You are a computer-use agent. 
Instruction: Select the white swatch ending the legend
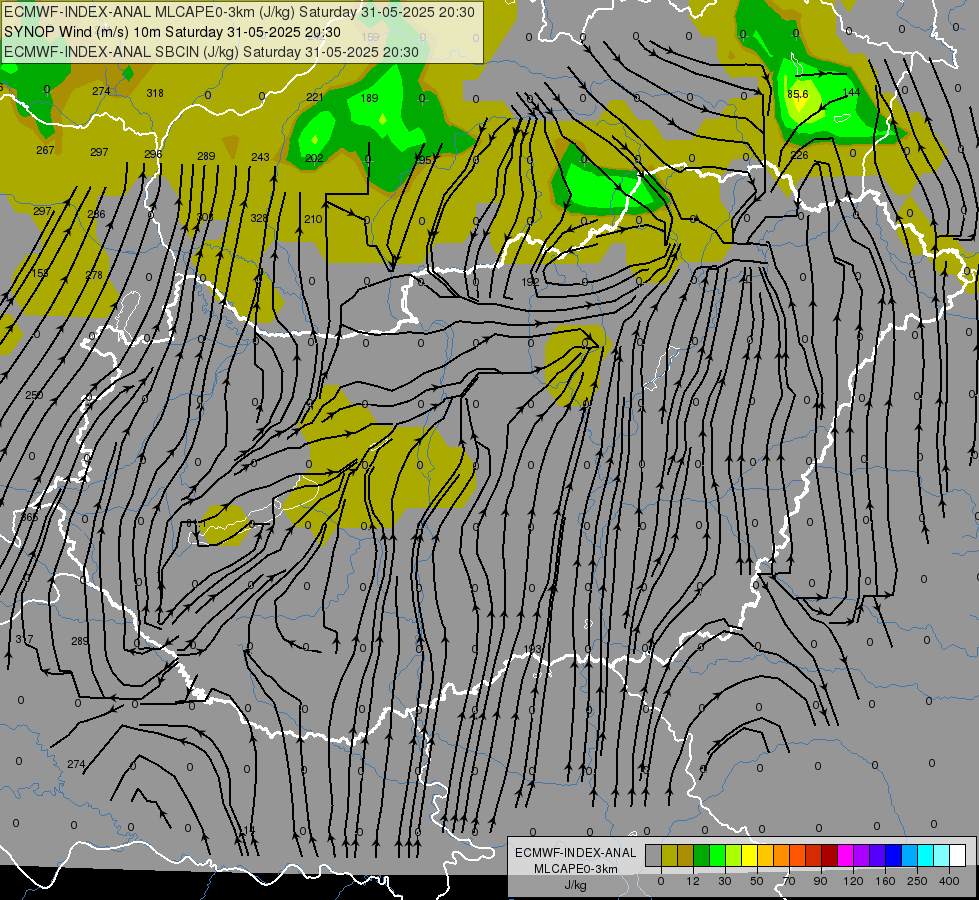click(958, 855)
